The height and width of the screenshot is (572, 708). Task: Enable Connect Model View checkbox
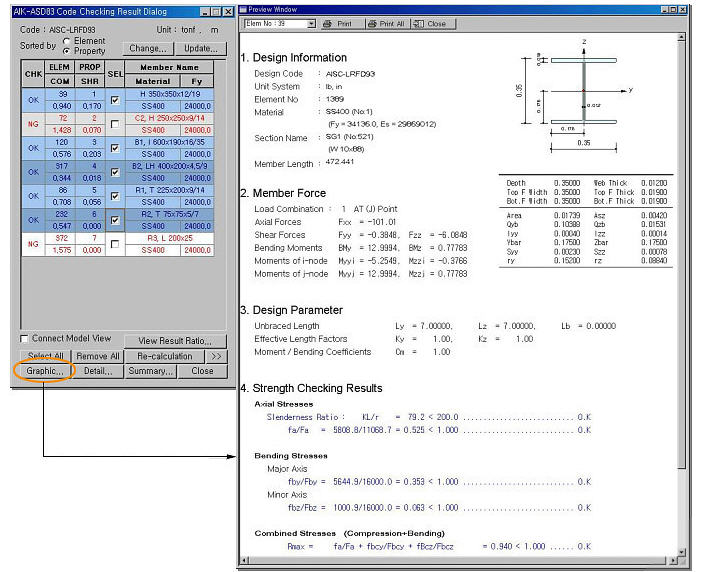24,339
